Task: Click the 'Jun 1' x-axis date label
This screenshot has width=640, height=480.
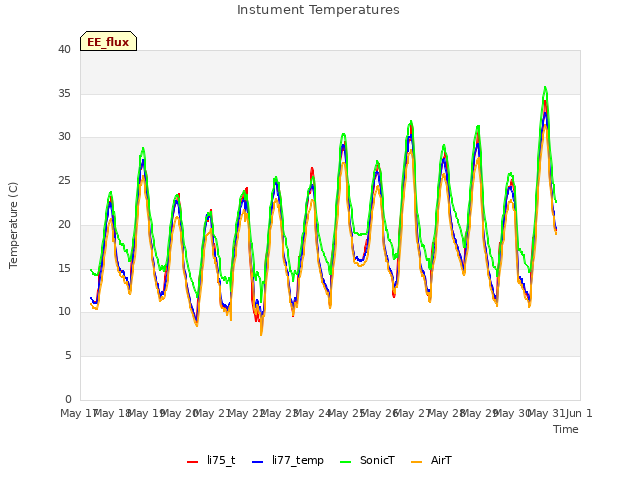Action: tap(579, 413)
